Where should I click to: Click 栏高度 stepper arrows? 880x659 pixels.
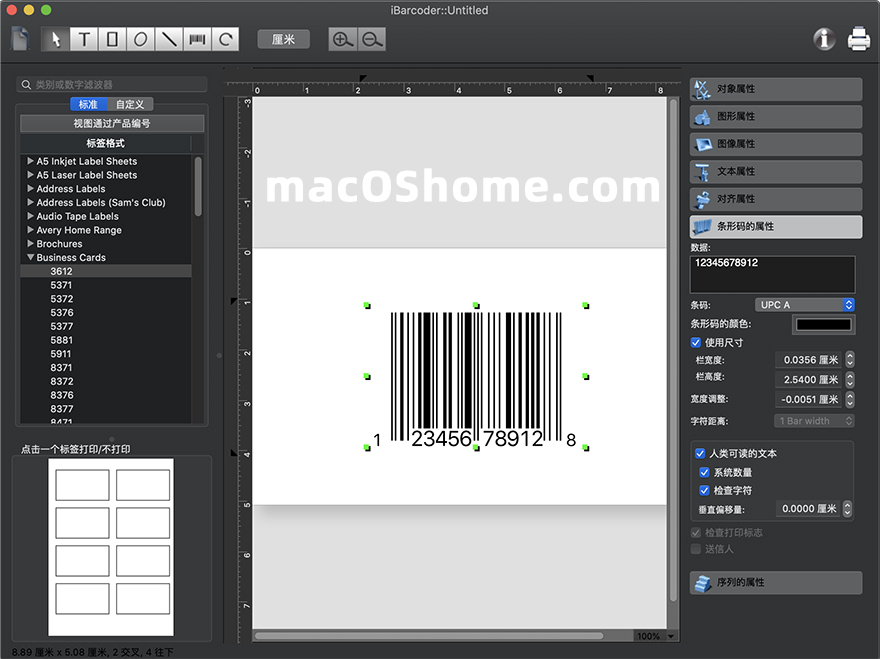pos(850,379)
